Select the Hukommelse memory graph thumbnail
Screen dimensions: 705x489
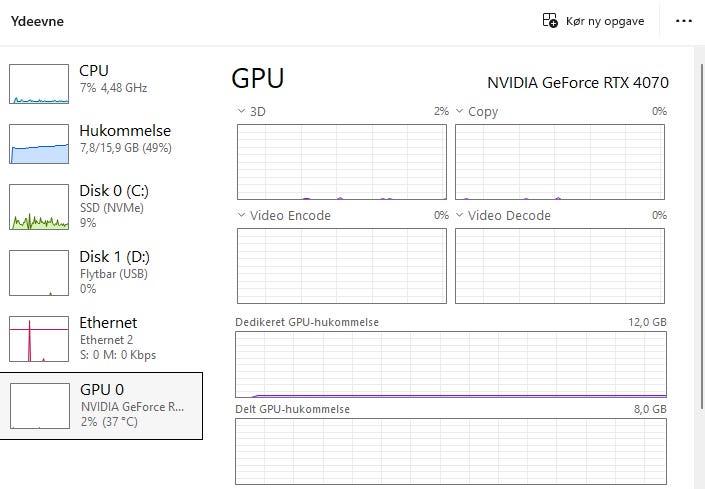tap(39, 144)
